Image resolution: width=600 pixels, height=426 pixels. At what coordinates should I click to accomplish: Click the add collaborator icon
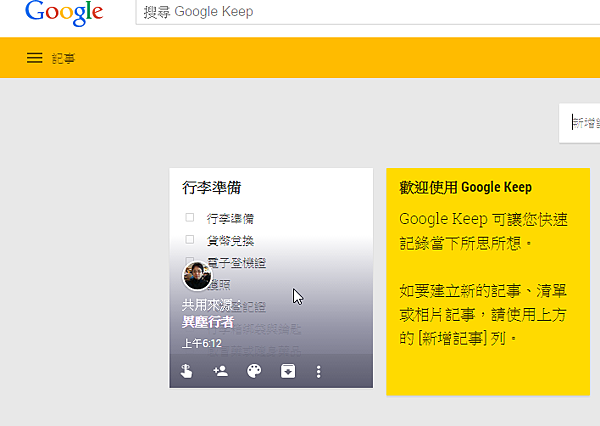tap(220, 371)
